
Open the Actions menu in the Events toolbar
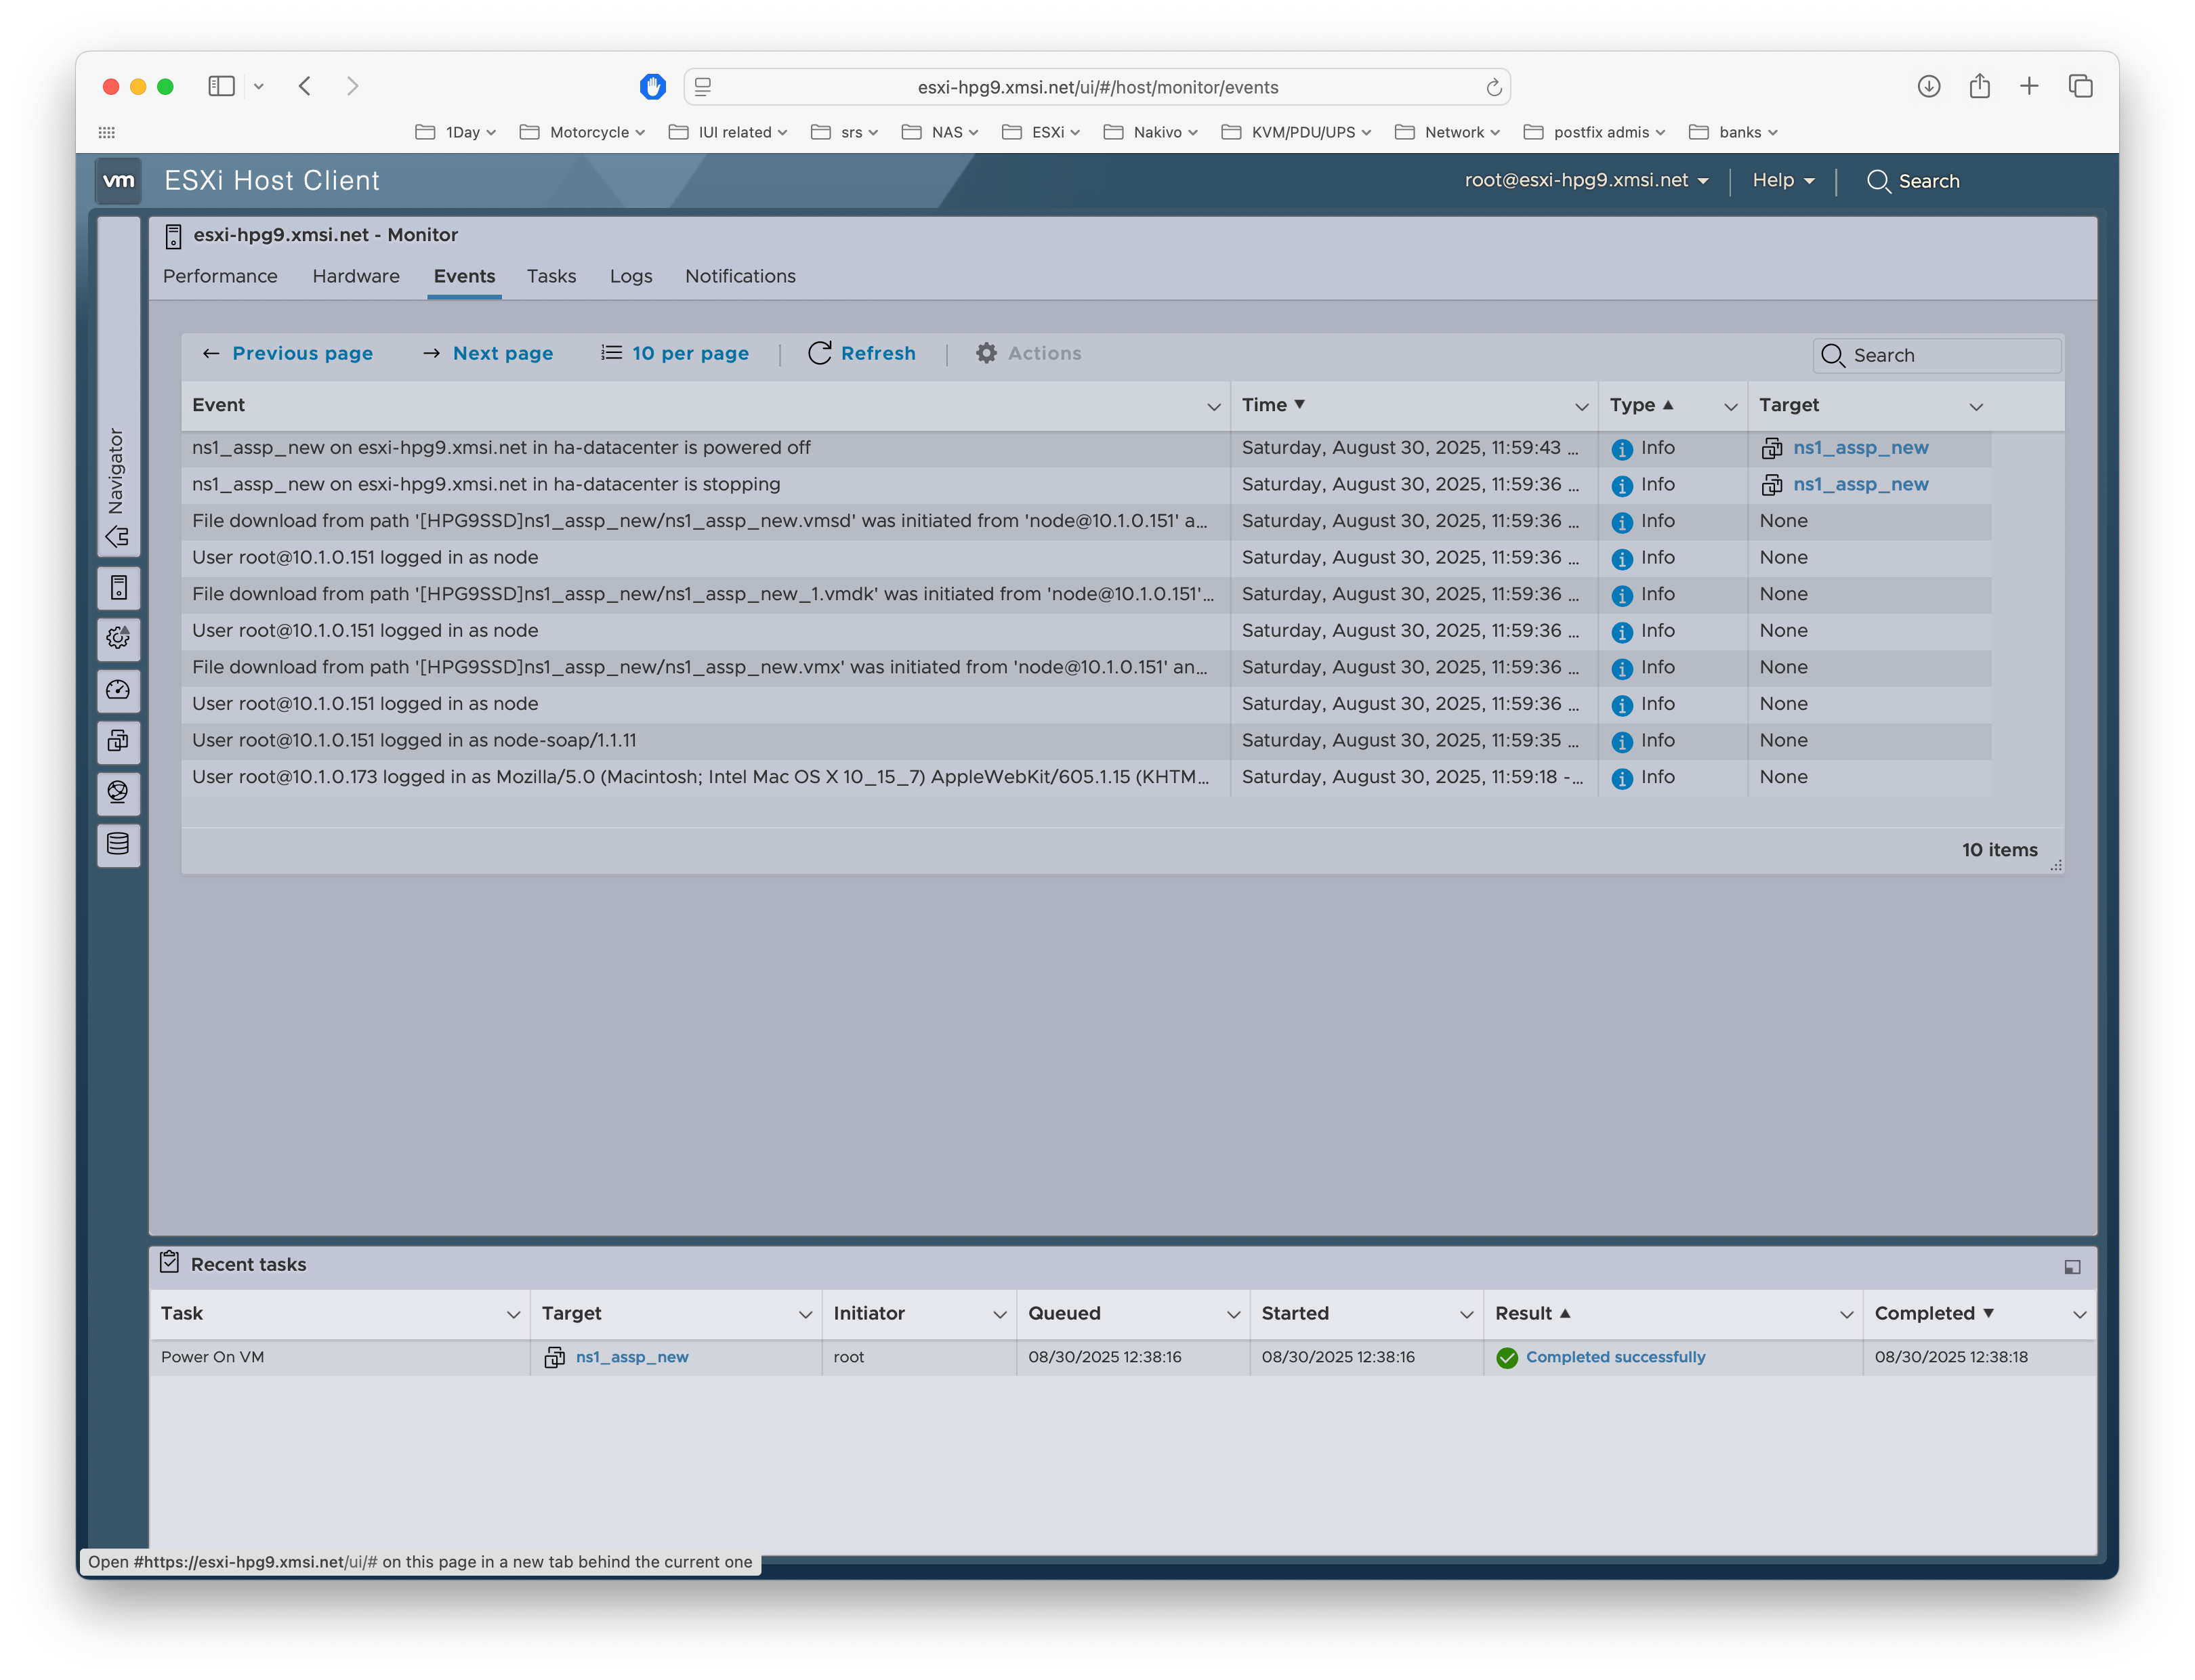point(1028,353)
